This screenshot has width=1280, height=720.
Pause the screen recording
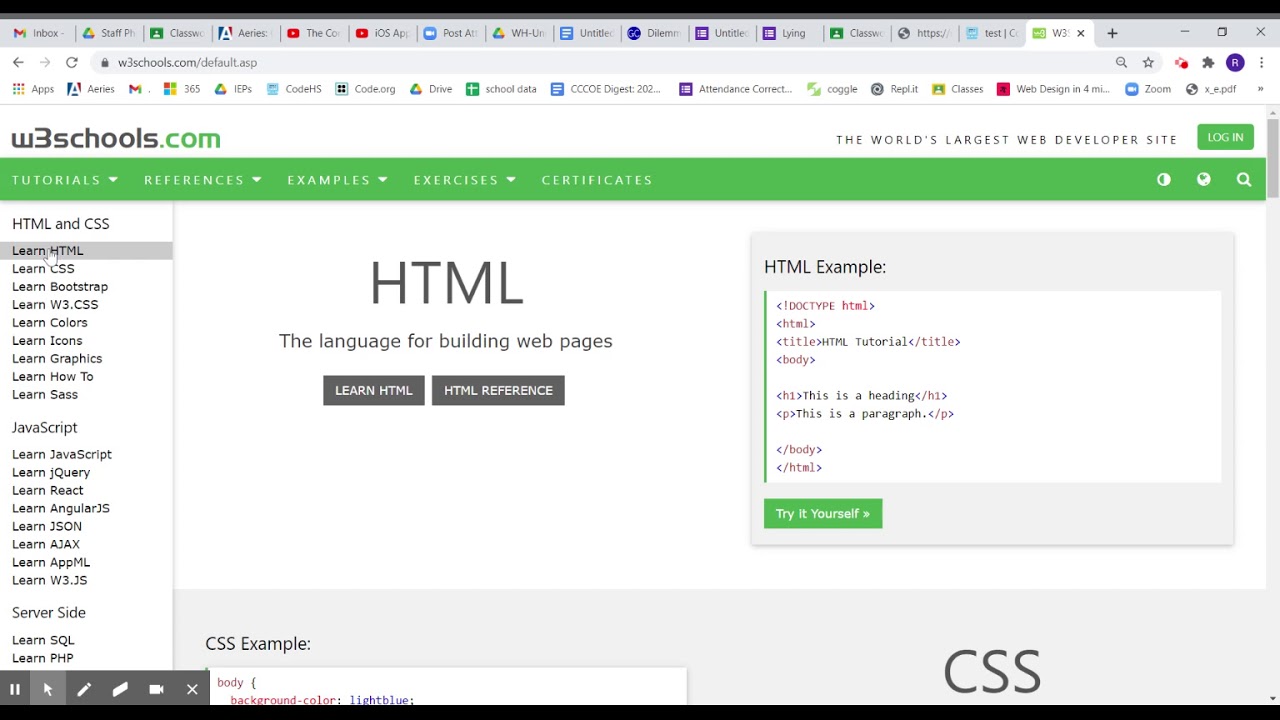(15, 689)
